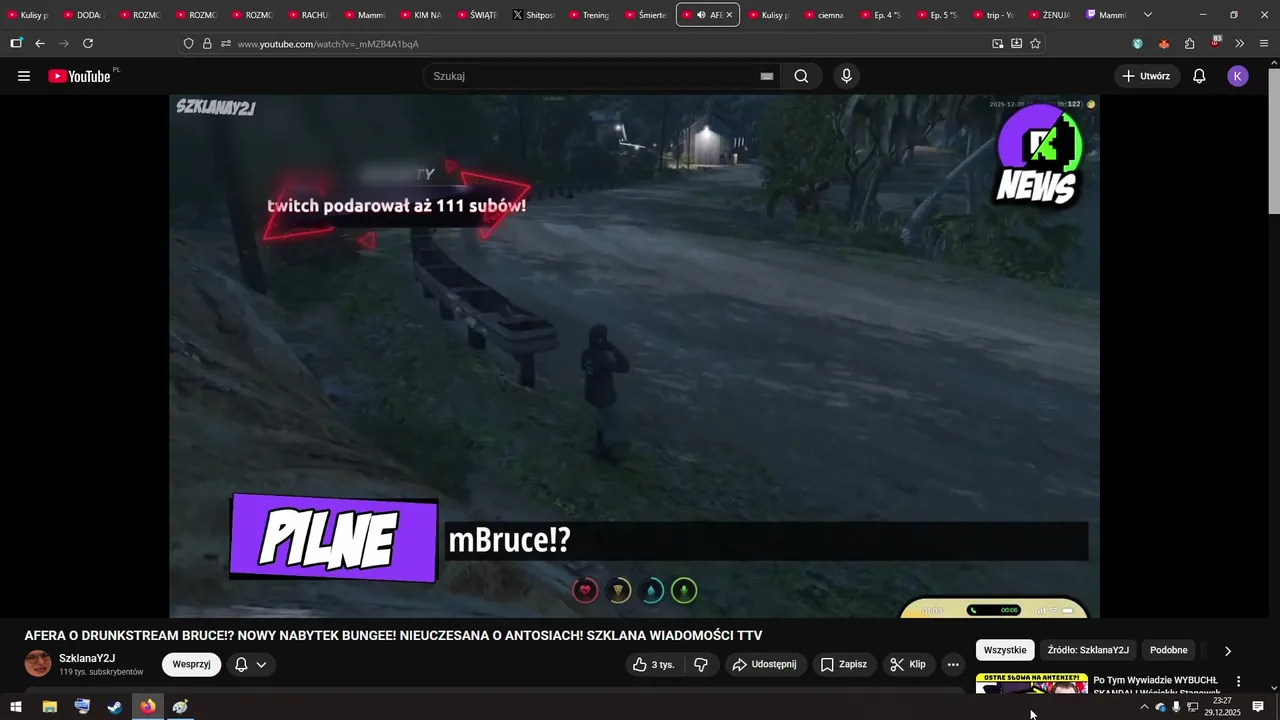Image resolution: width=1280 pixels, height=720 pixels.
Task: Open Steam from the taskbar
Action: (115, 707)
